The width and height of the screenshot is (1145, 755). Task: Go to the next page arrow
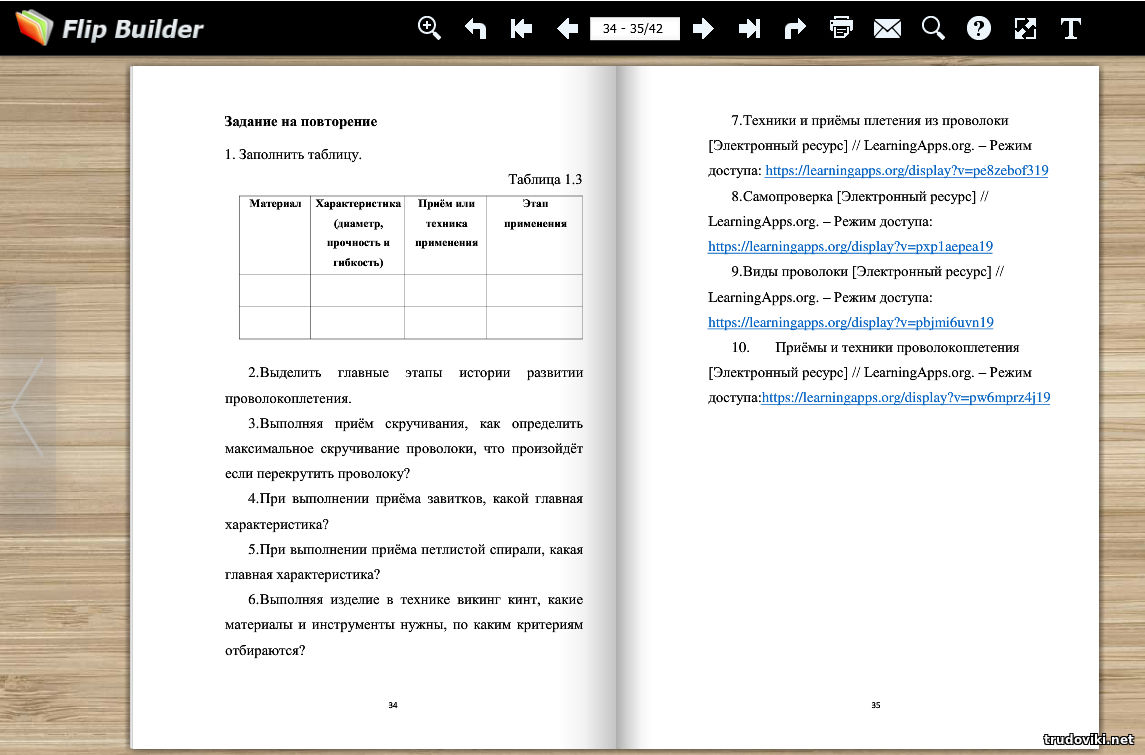click(x=703, y=28)
